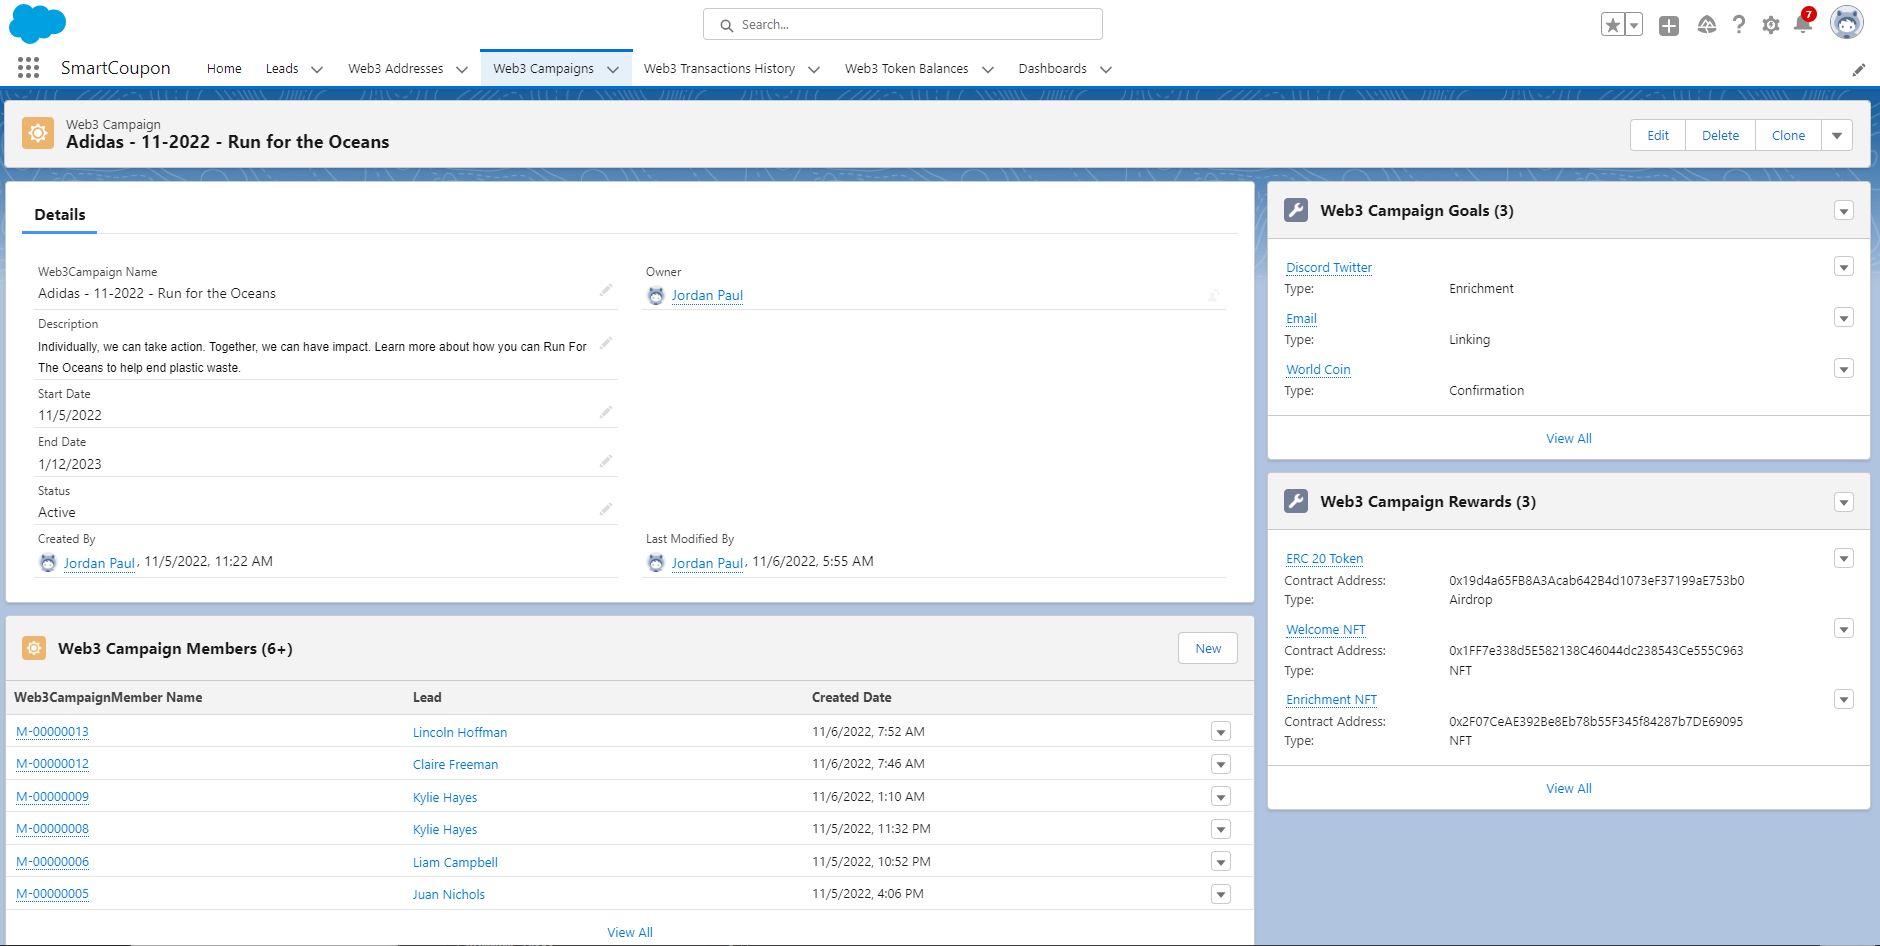1880x946 pixels.
Task: Open the Enrichment NFT reward row menu
Action: tap(1844, 699)
